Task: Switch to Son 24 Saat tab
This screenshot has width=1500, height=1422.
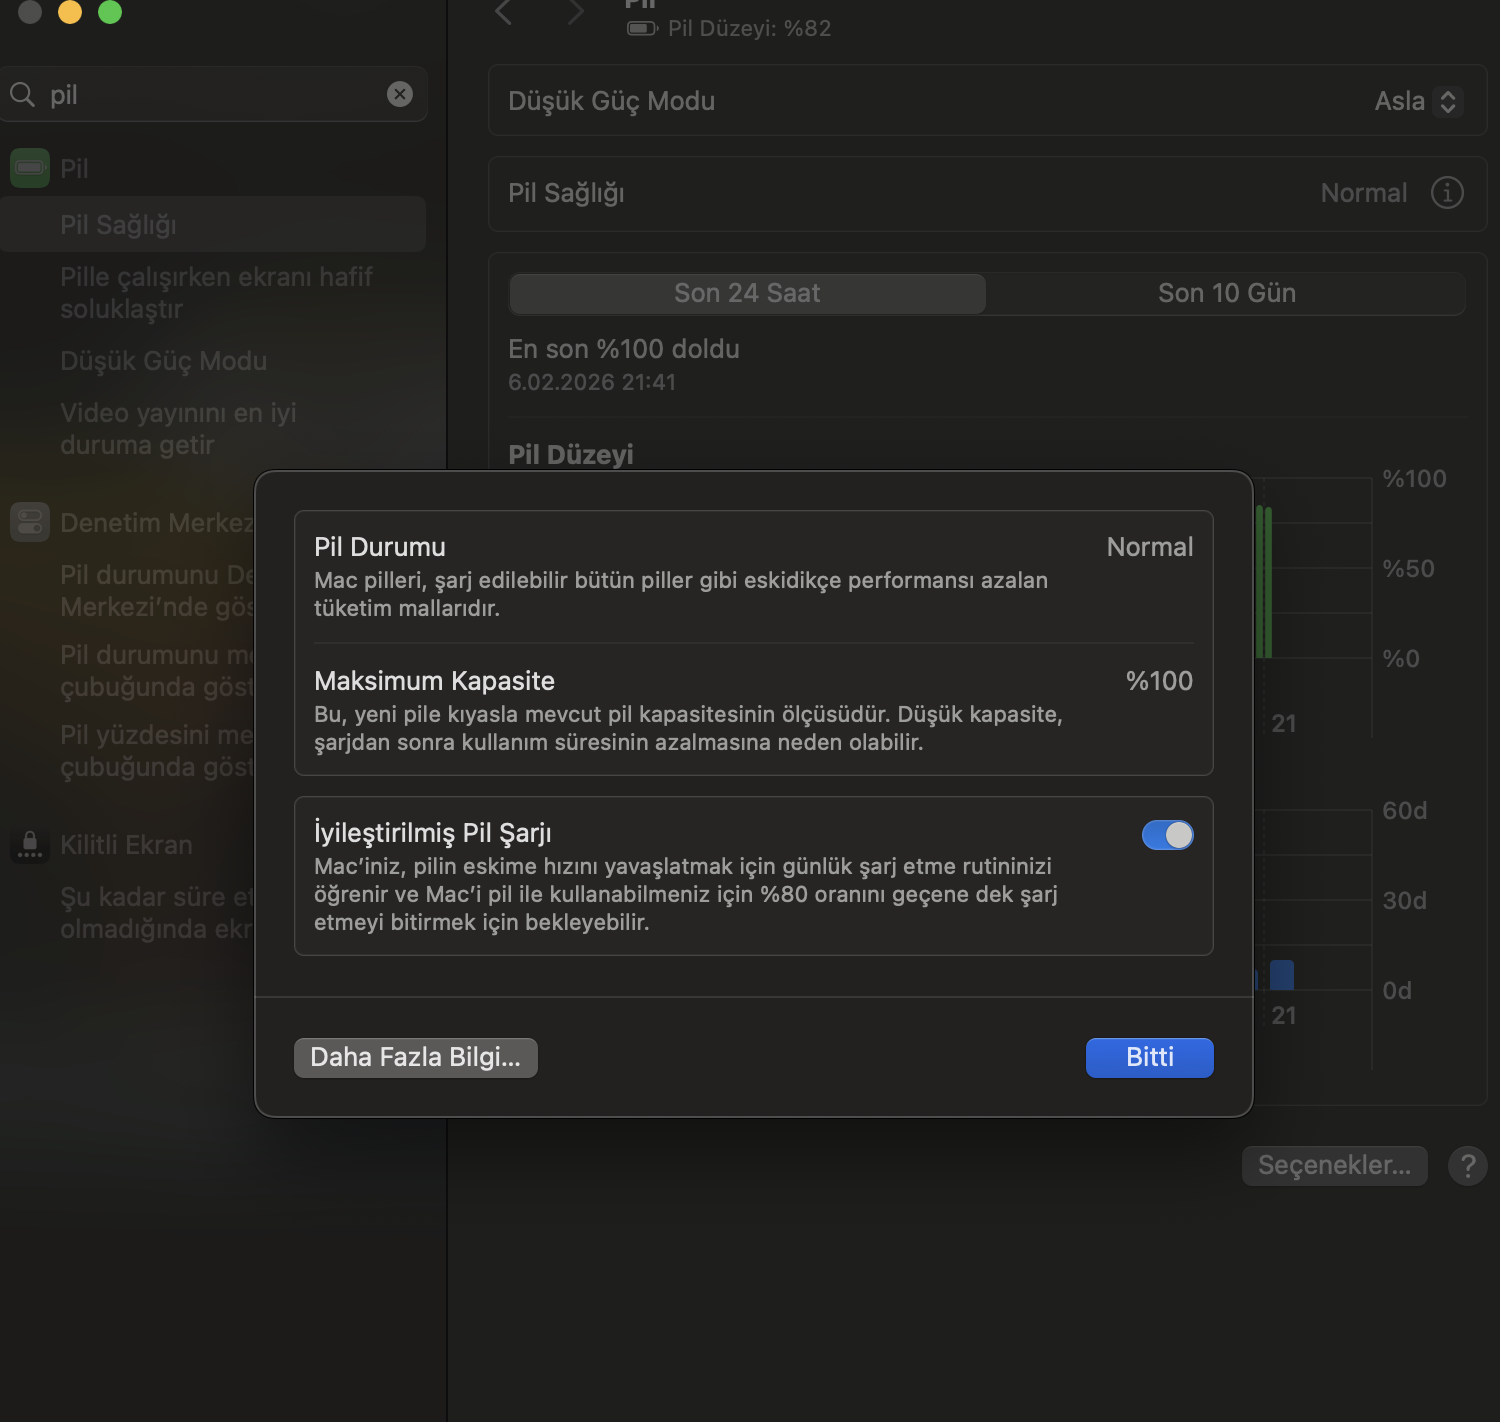Action: coord(747,293)
